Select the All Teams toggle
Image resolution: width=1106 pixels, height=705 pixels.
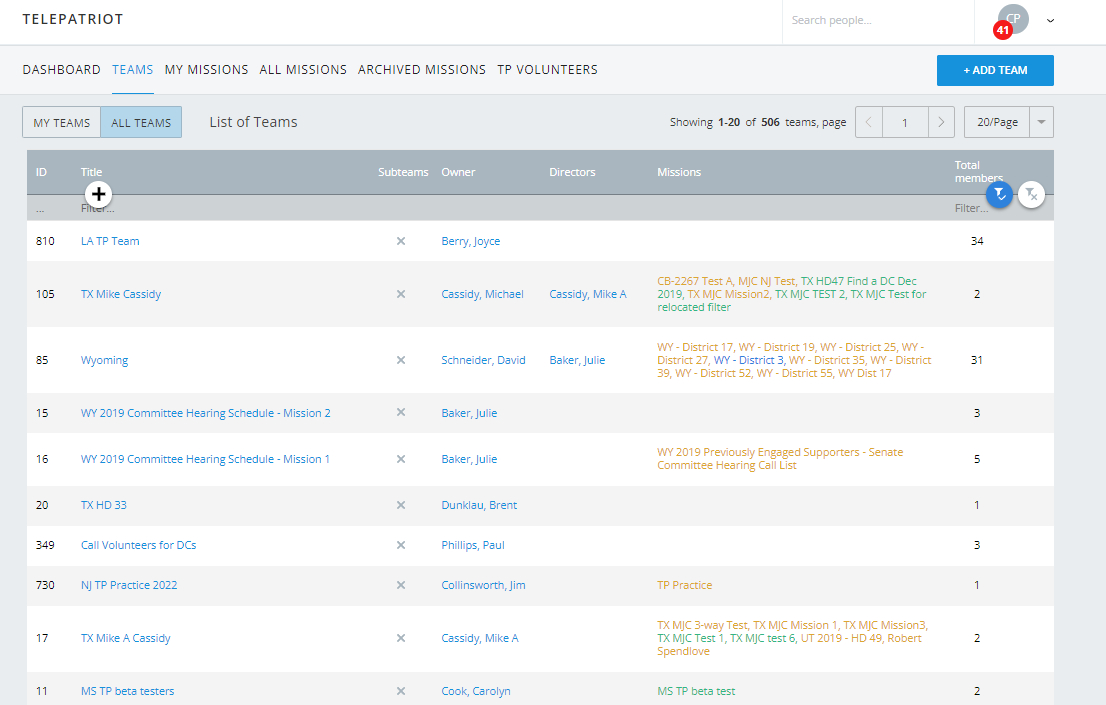click(x=141, y=123)
